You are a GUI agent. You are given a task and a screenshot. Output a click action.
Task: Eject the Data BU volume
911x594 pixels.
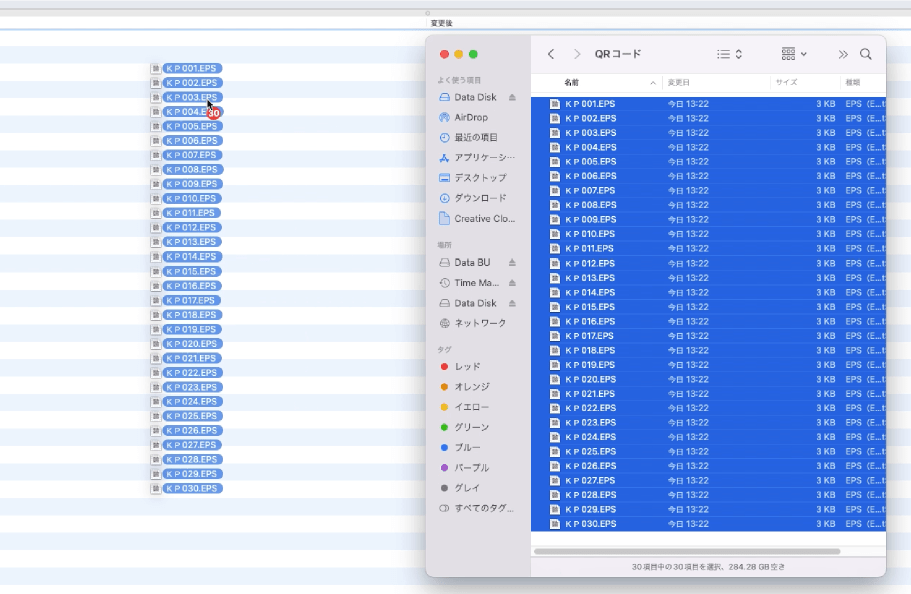pyautogui.click(x=512, y=262)
